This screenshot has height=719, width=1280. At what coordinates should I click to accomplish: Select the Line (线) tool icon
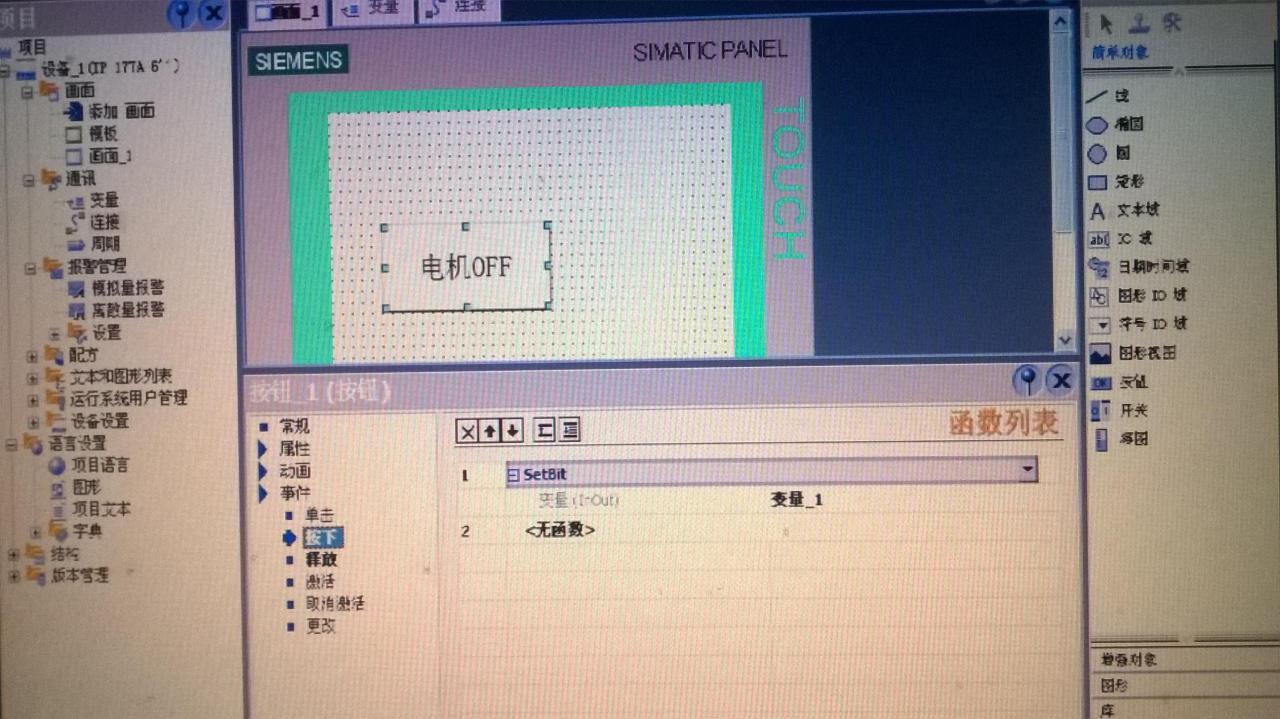pyautogui.click(x=1097, y=96)
